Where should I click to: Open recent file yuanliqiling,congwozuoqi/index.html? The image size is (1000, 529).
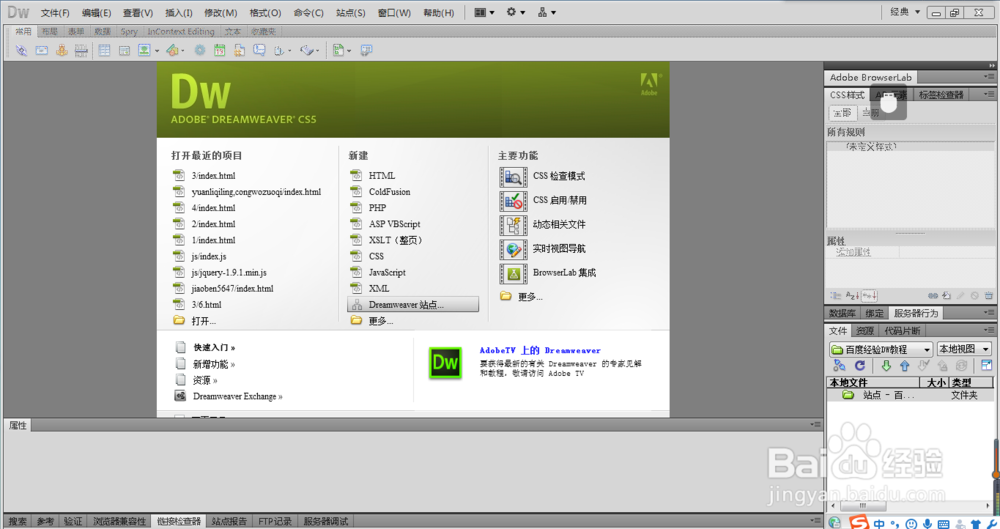click(256, 191)
